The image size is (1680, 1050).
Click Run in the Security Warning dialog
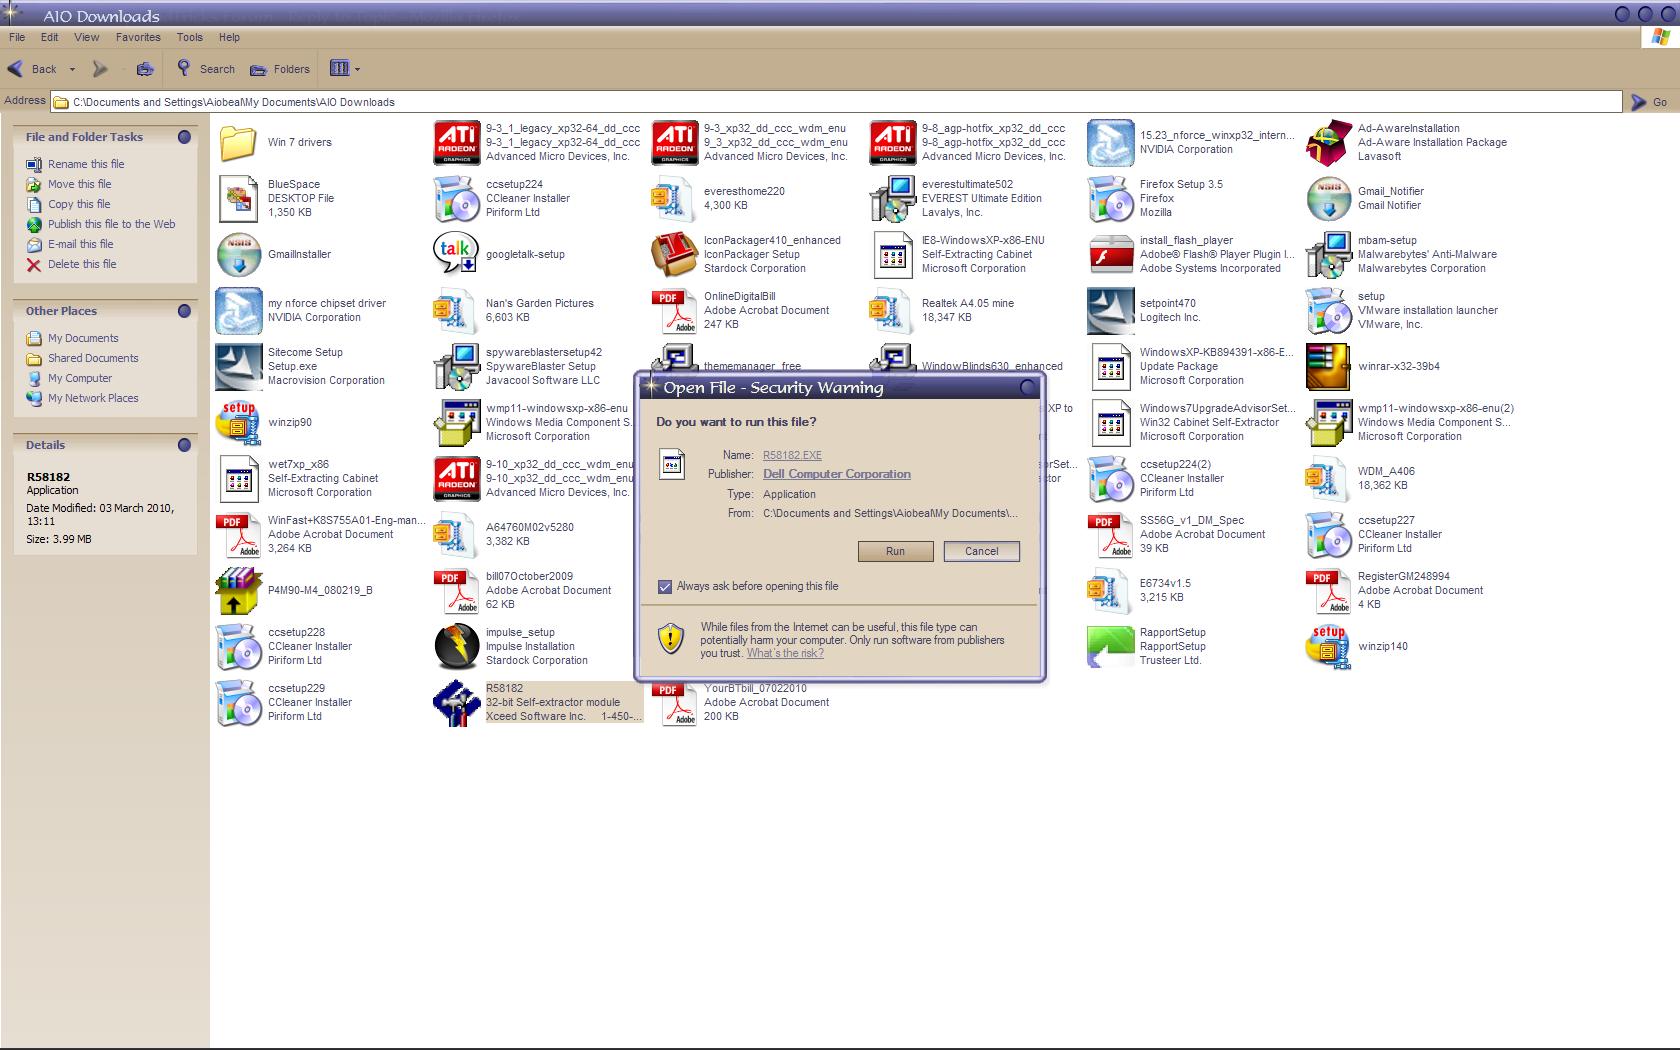(x=895, y=551)
